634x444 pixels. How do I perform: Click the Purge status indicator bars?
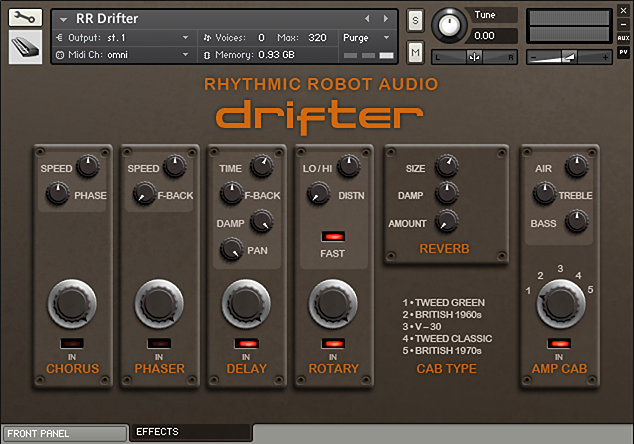pos(368,55)
